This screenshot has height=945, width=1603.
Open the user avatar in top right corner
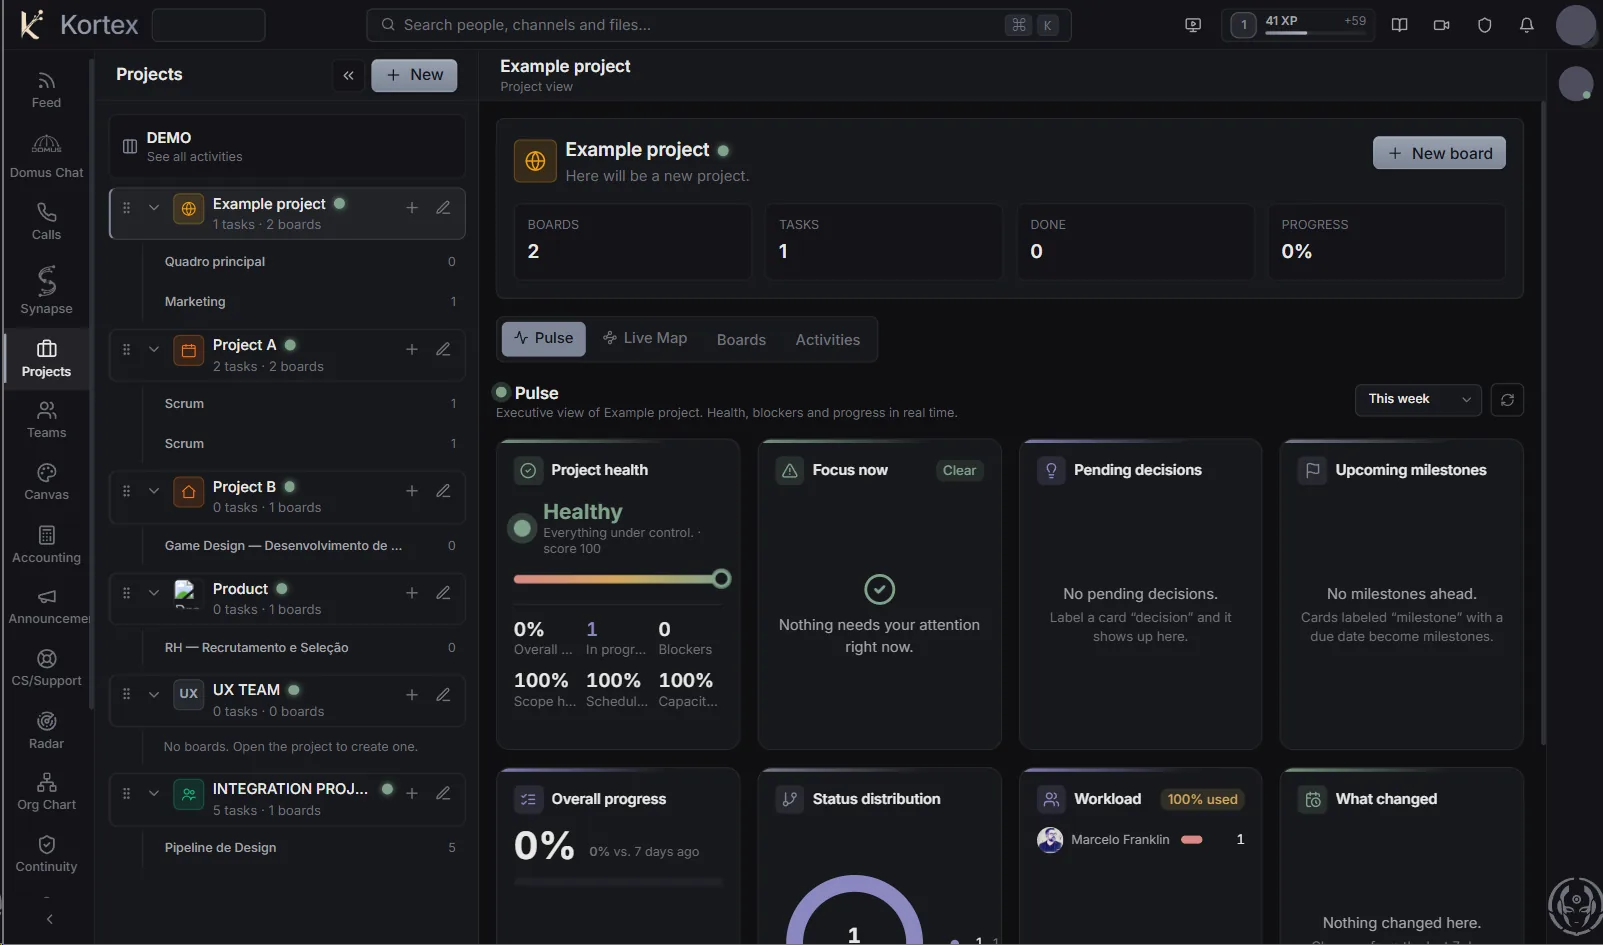point(1576,25)
